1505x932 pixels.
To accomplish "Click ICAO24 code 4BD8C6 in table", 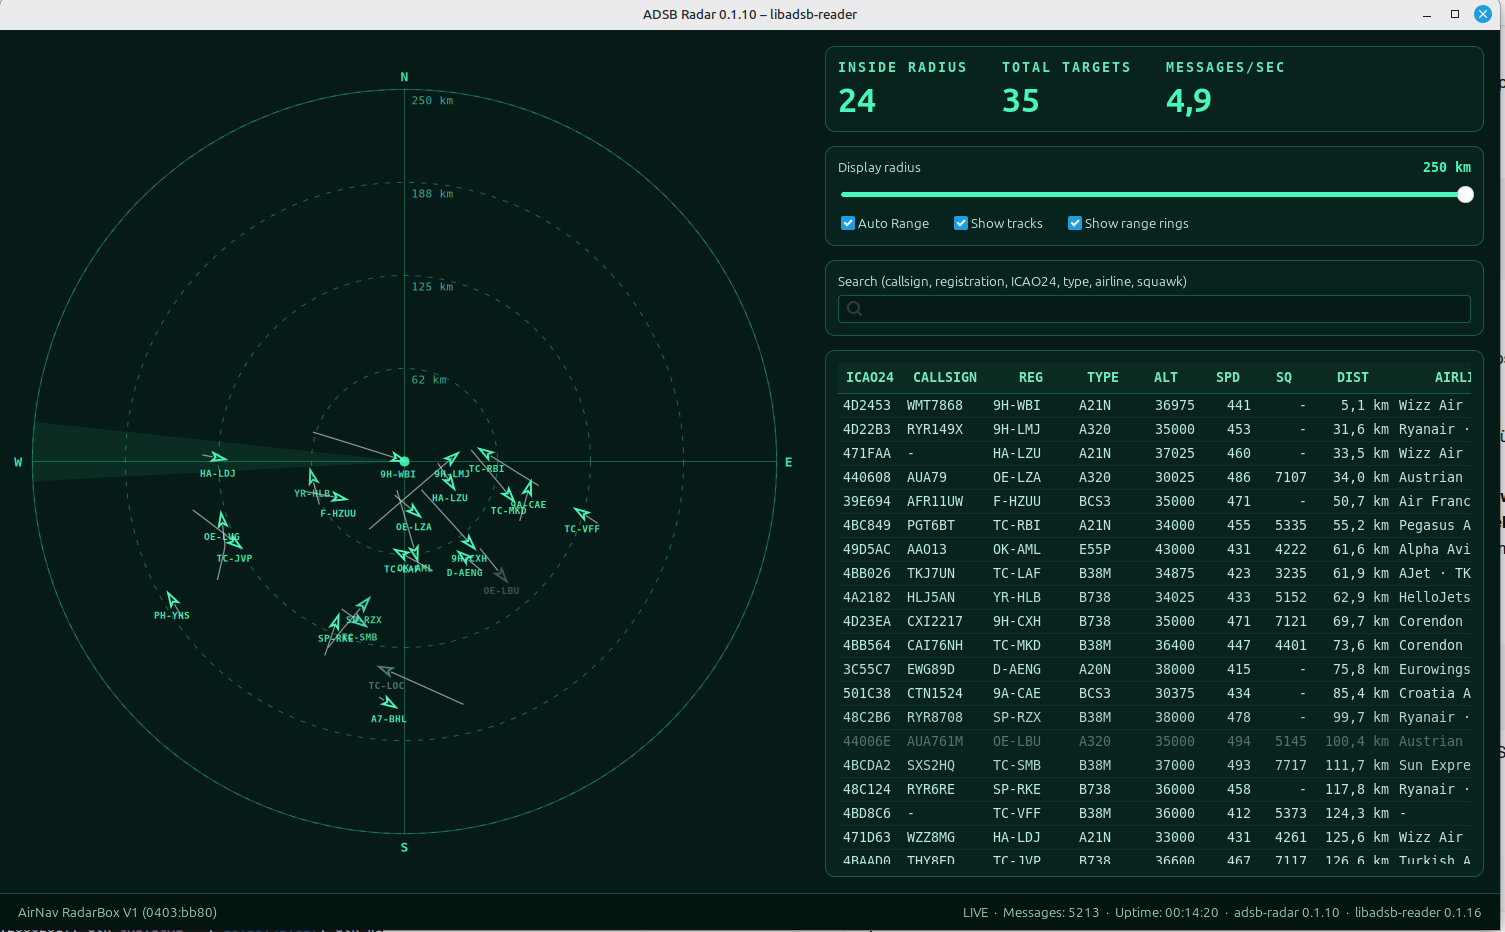I will 867,813.
